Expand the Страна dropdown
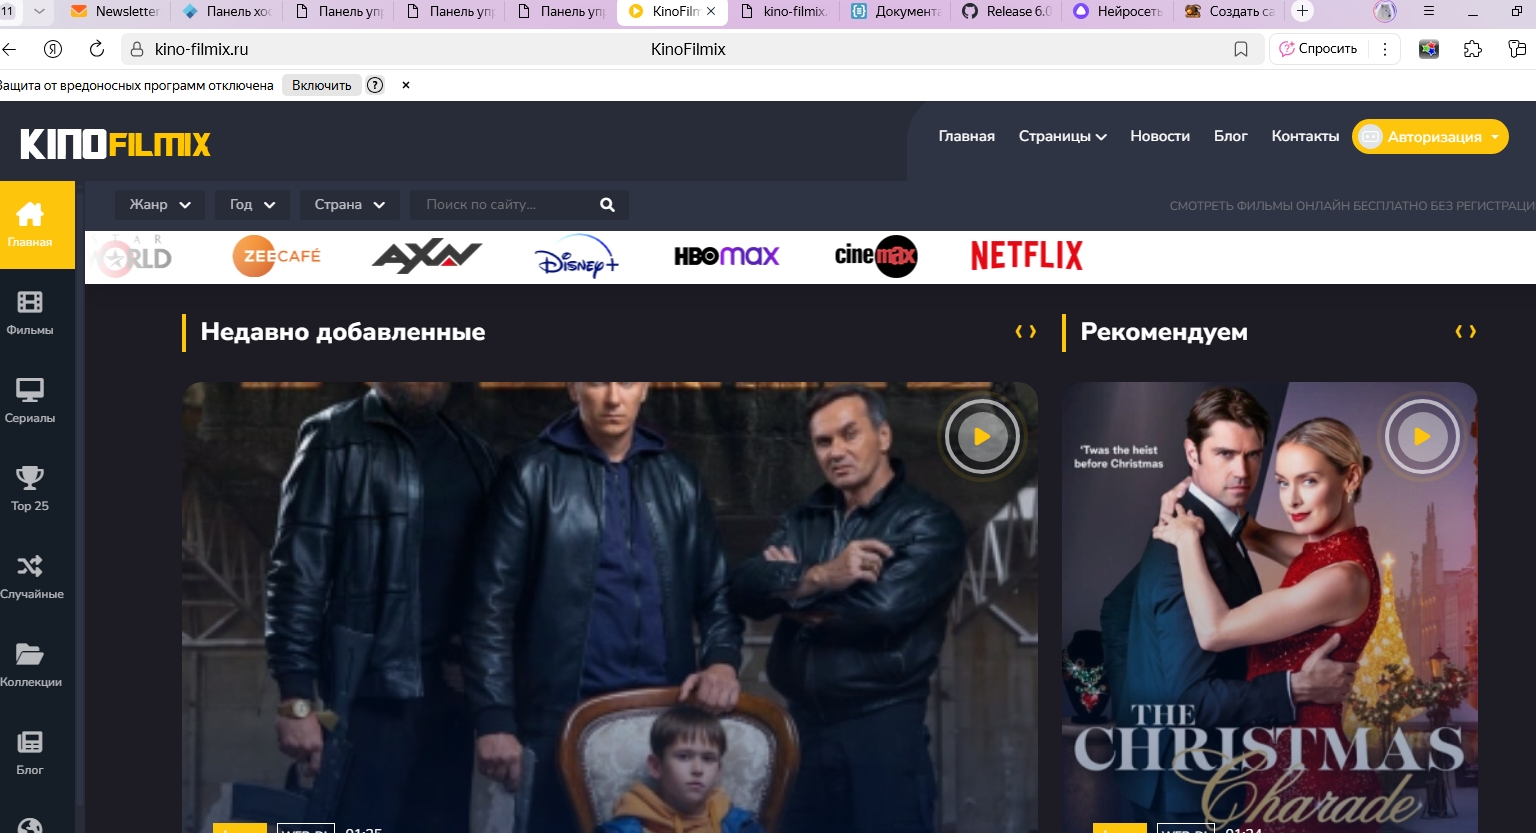Screen dimensions: 1536x833 tap(349, 205)
